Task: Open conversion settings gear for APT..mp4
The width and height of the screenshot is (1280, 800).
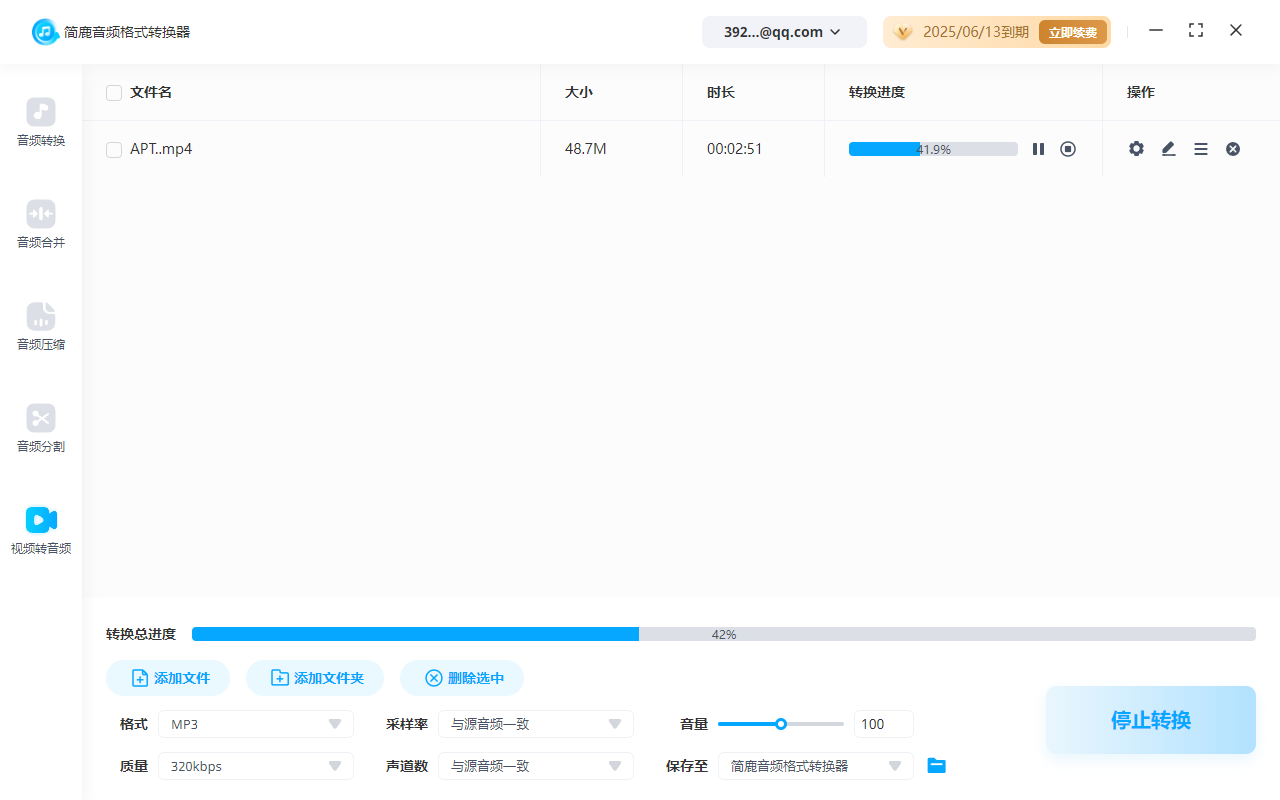Action: pyautogui.click(x=1136, y=148)
